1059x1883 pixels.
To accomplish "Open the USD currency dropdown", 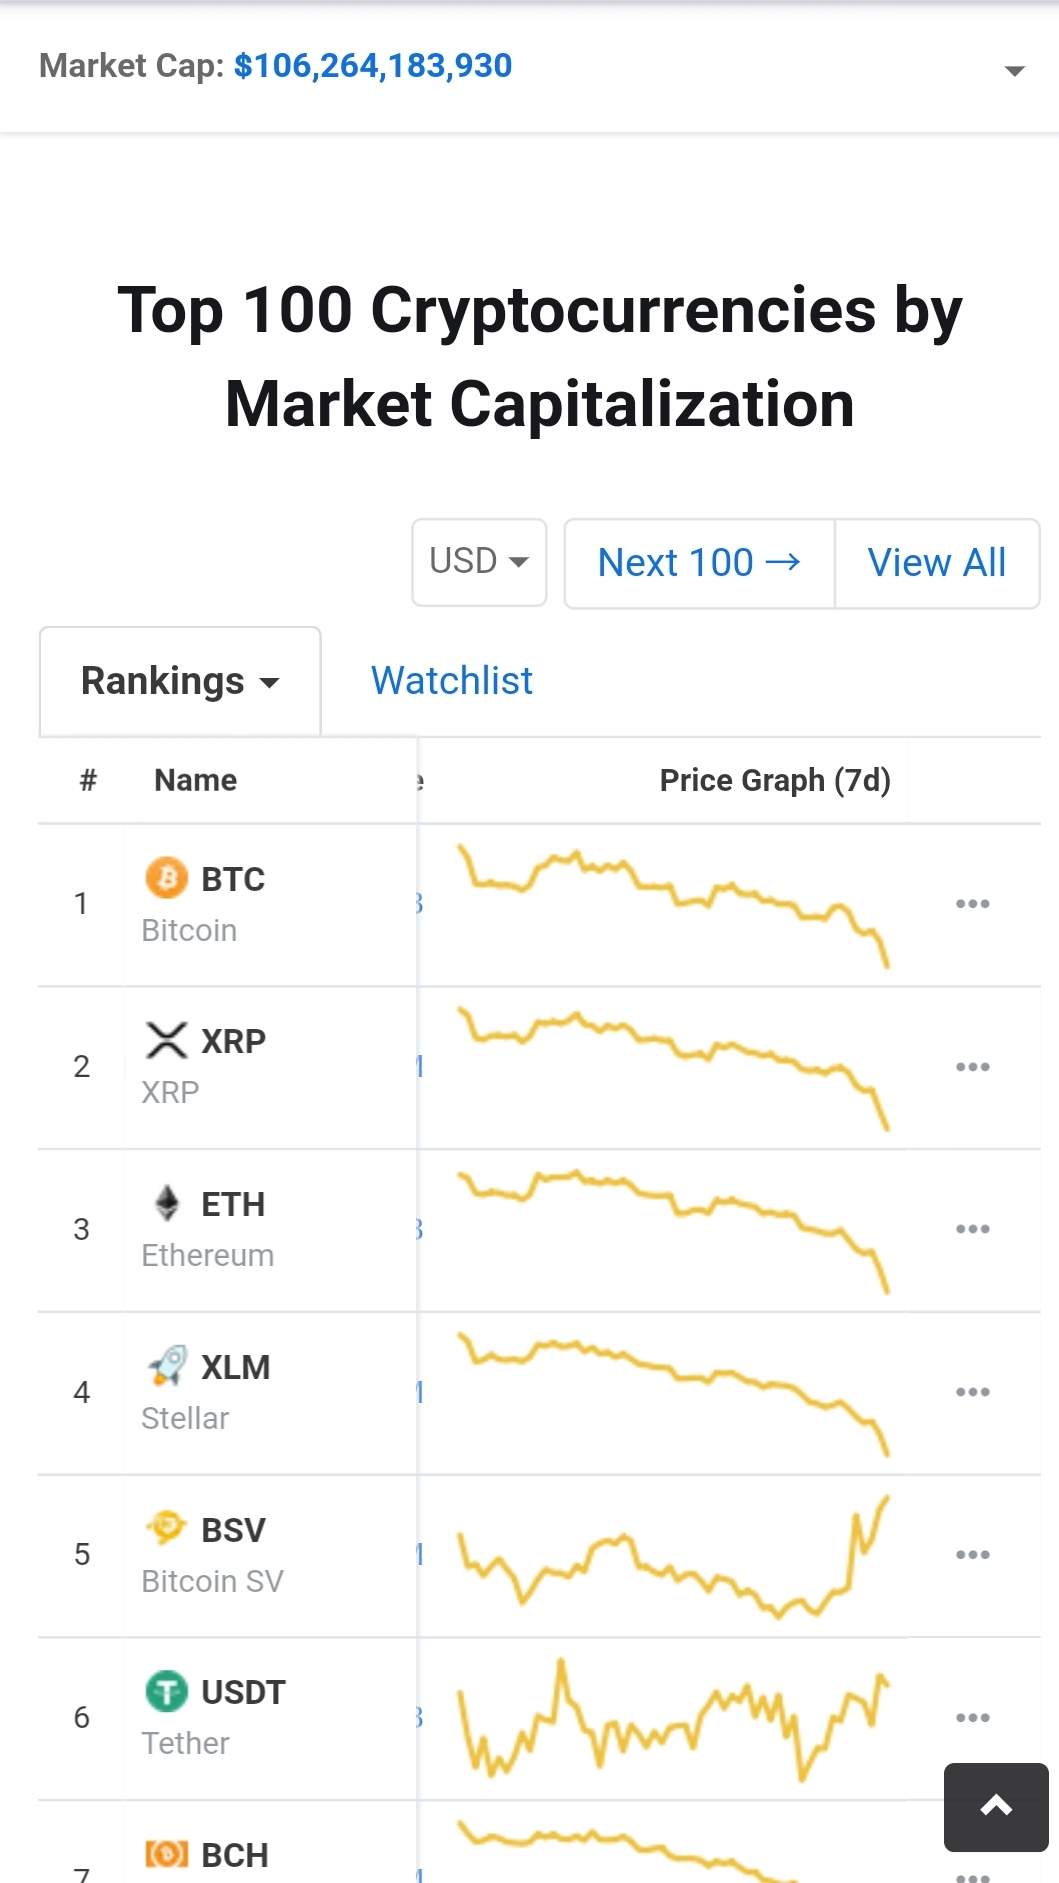I will pos(479,562).
